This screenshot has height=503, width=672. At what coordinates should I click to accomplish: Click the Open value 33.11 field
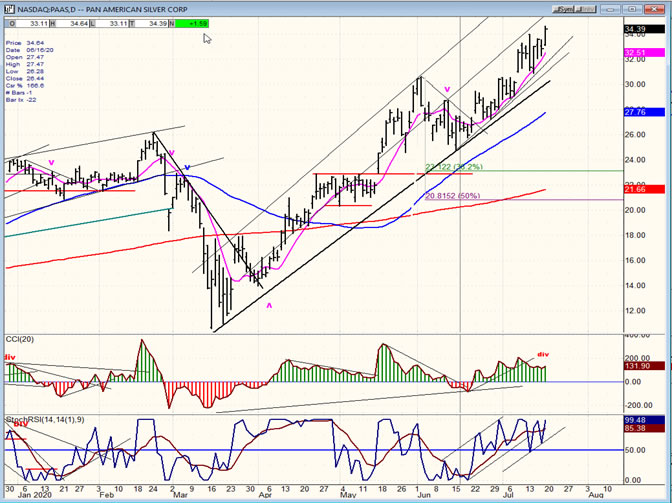coord(32,24)
